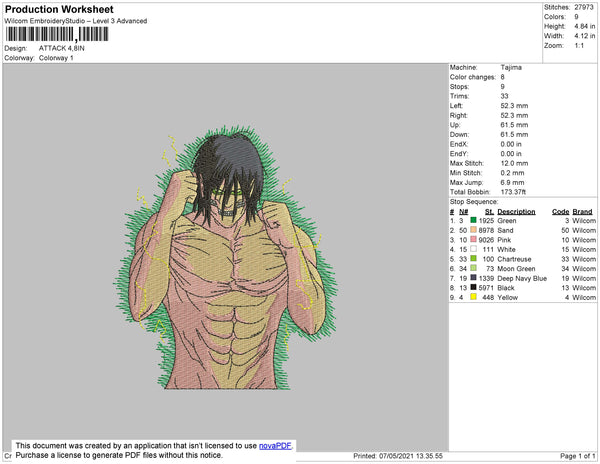Image resolution: width=600 pixels, height=464 pixels.
Task: Click the 'Printed: 07/05/2021 13.35.55' footer text
Action: coord(398,456)
